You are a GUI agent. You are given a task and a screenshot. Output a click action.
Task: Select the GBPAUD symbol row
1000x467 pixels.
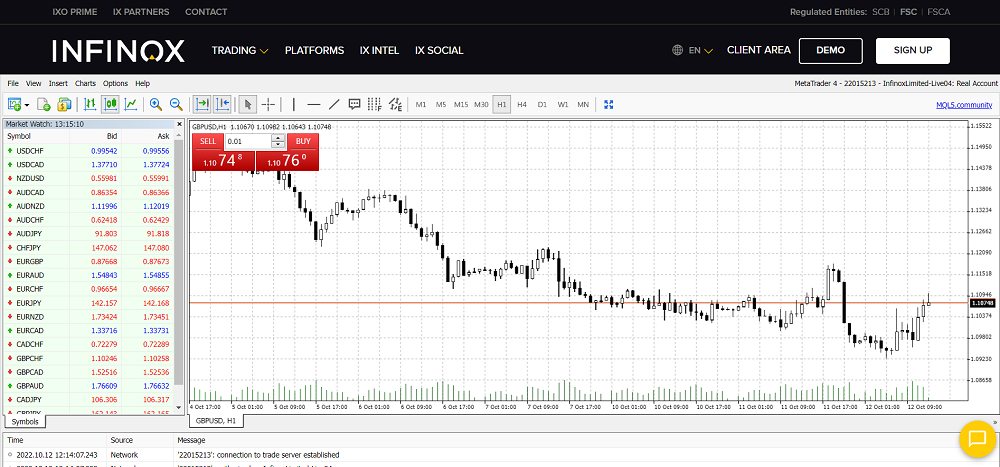tap(89, 385)
